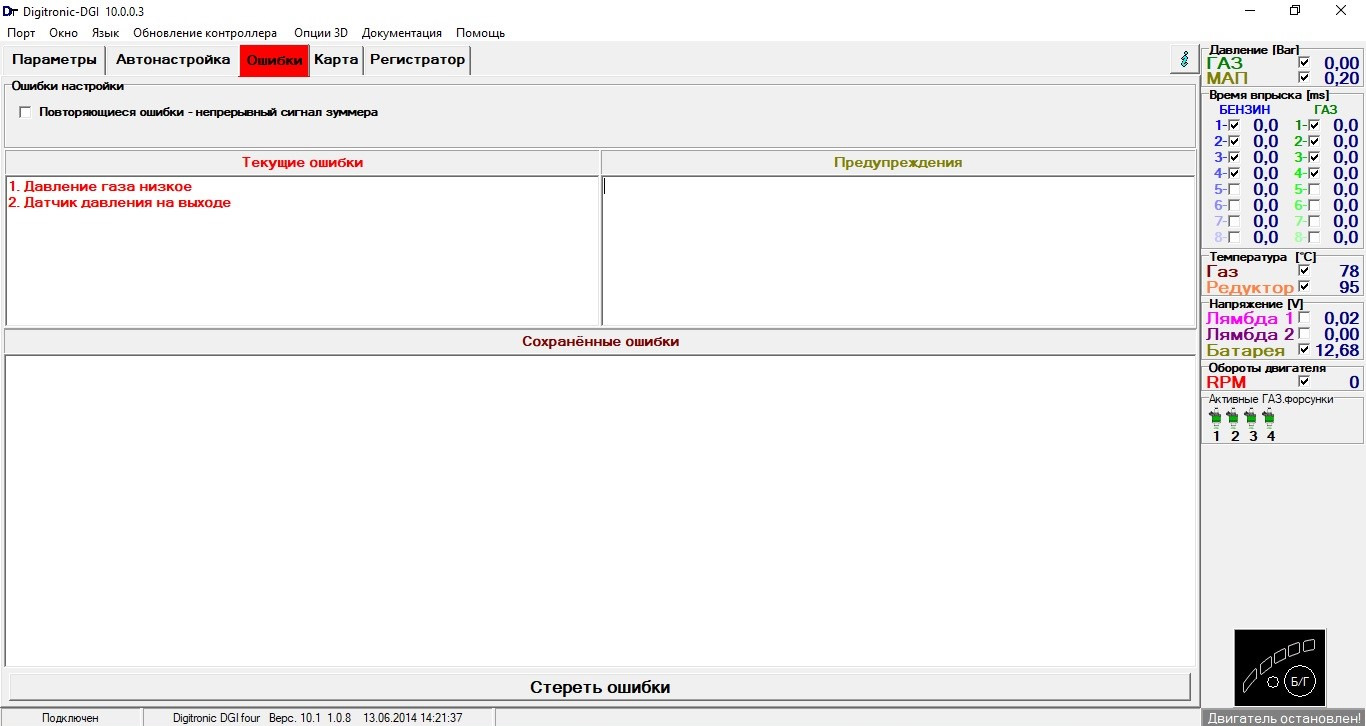The height and width of the screenshot is (726, 1366).
Task: Click the blue info icon button
Action: 1184,59
